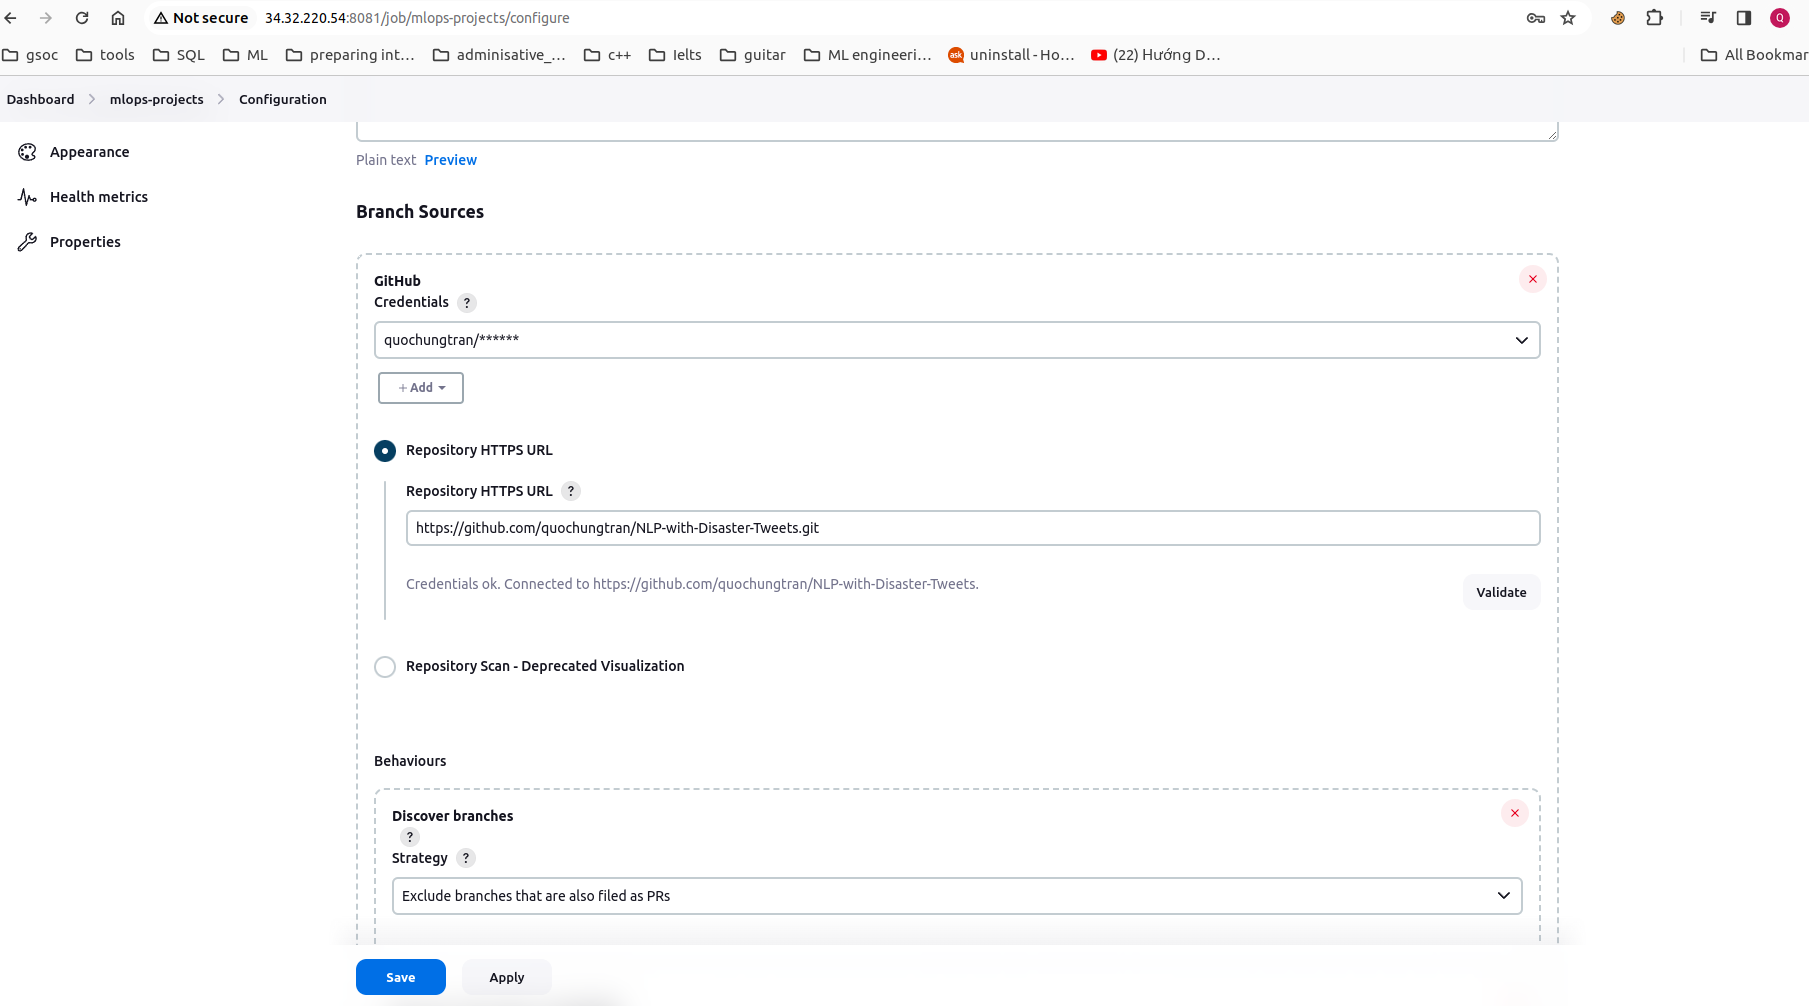
Task: Open the extensions puzzle icon
Action: 1655,18
